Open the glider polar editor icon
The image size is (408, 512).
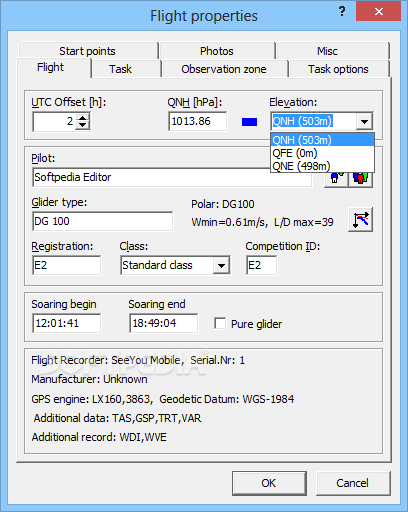361,220
